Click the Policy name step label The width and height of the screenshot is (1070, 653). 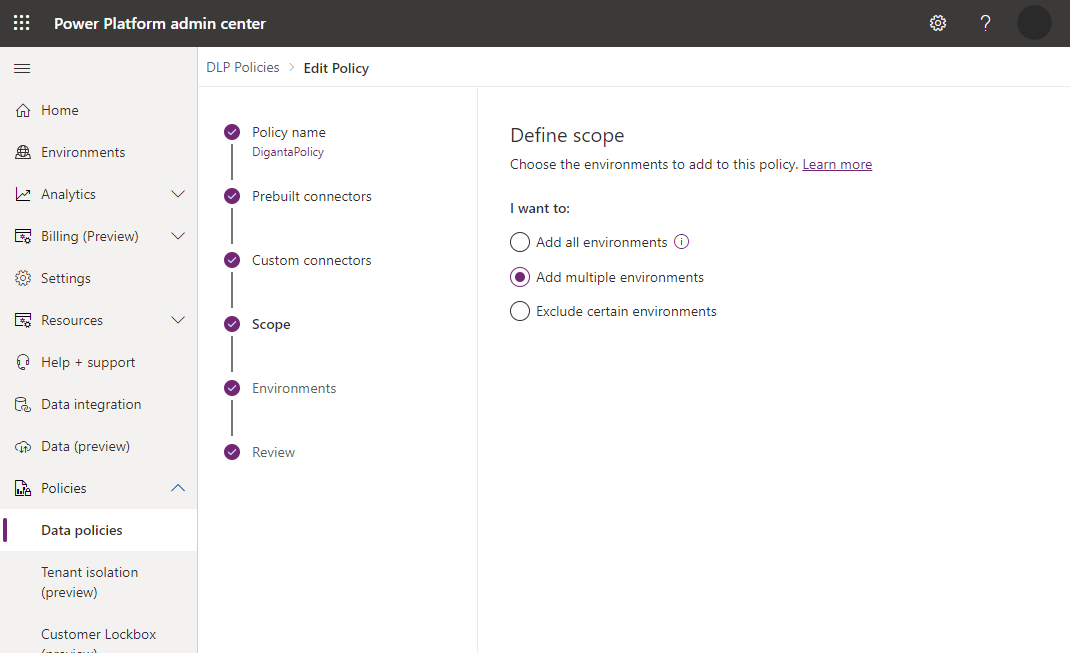[289, 132]
